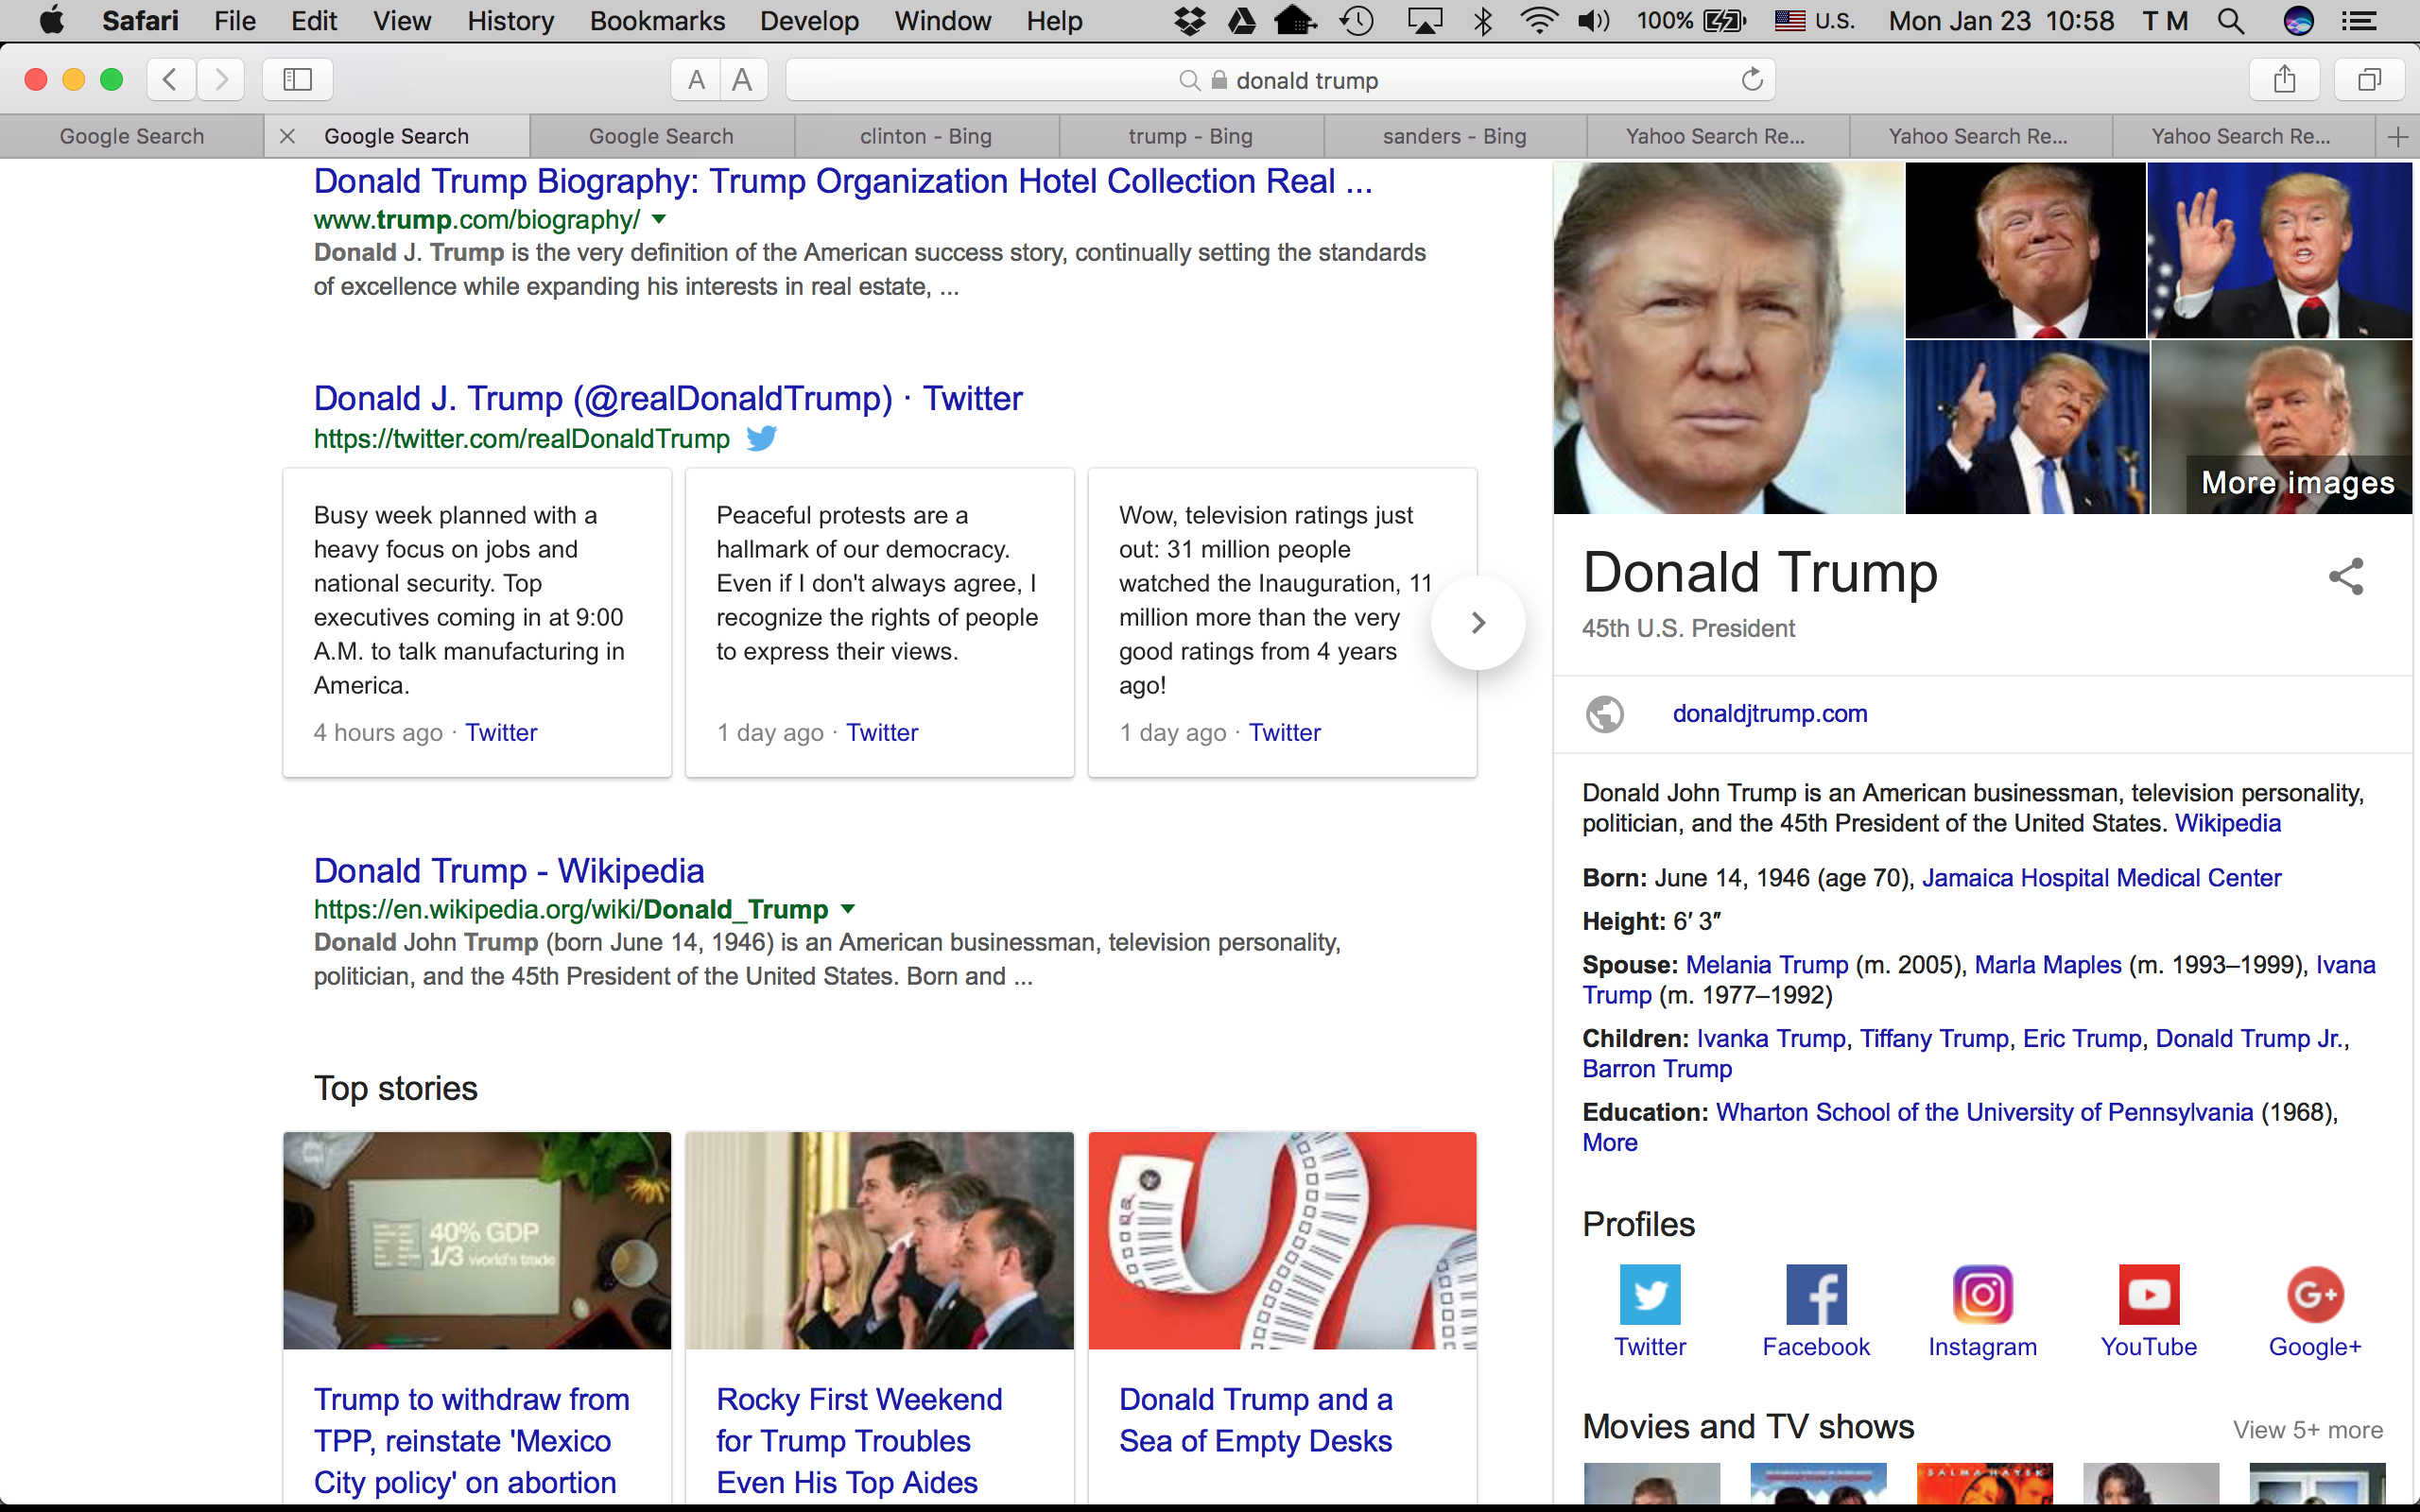Image resolution: width=2420 pixels, height=1512 pixels.
Task: Toggle the Safari sidebar button
Action: (x=297, y=80)
